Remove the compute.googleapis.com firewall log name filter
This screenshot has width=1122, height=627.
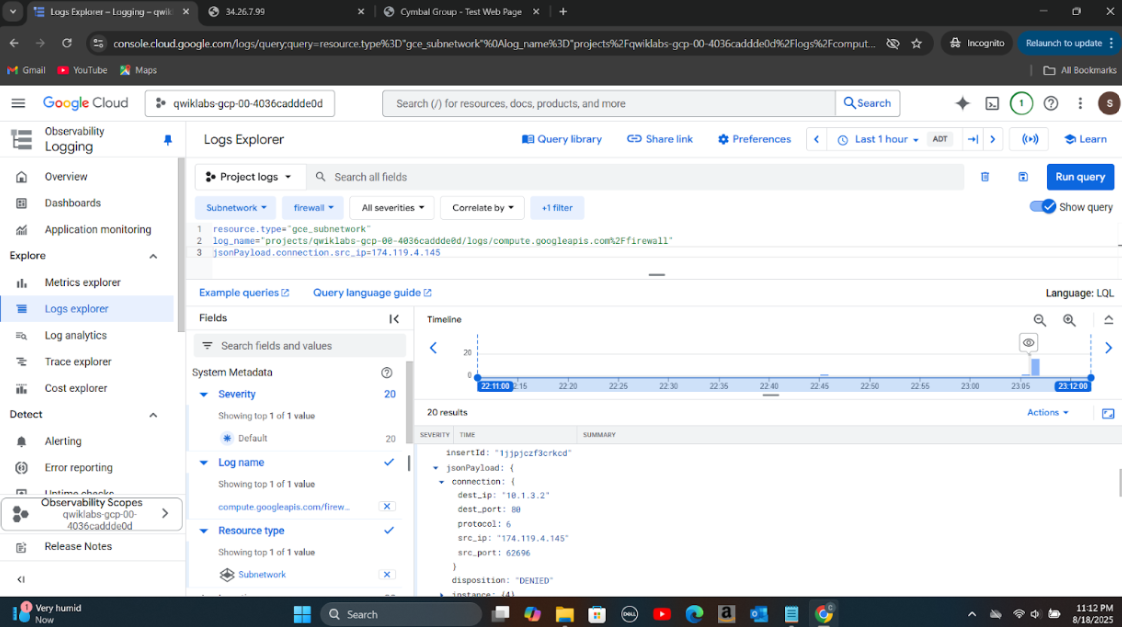[x=387, y=507]
